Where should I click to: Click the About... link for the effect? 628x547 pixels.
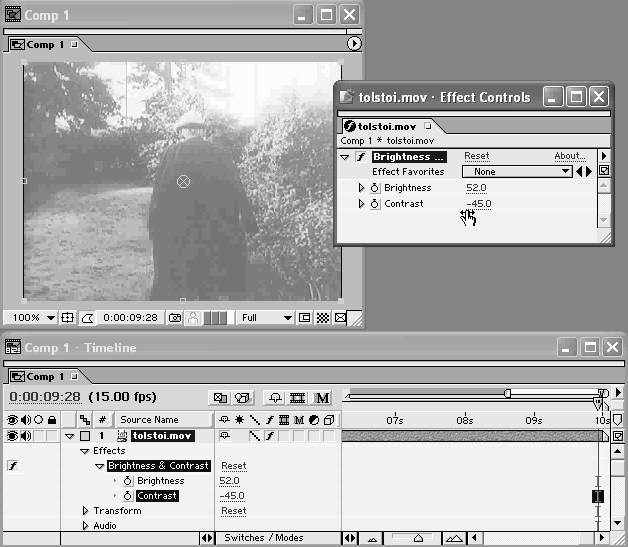(x=569, y=156)
